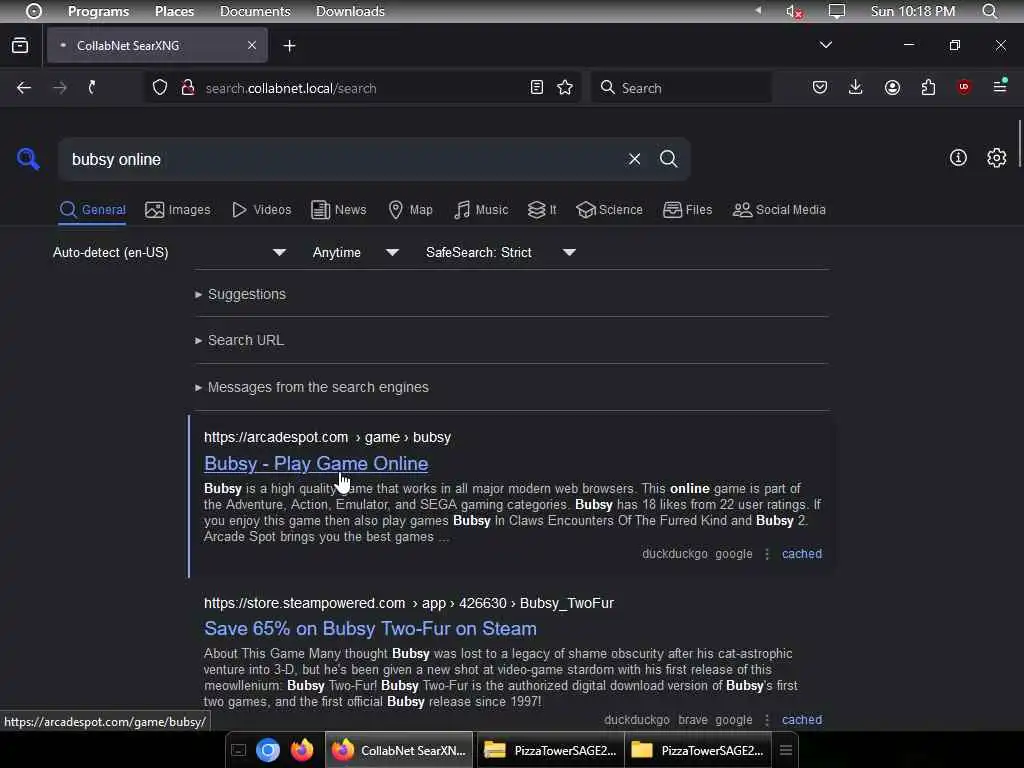Open SearXNG preferences gear icon
Viewport: 1024px width, 768px height.
pos(997,158)
